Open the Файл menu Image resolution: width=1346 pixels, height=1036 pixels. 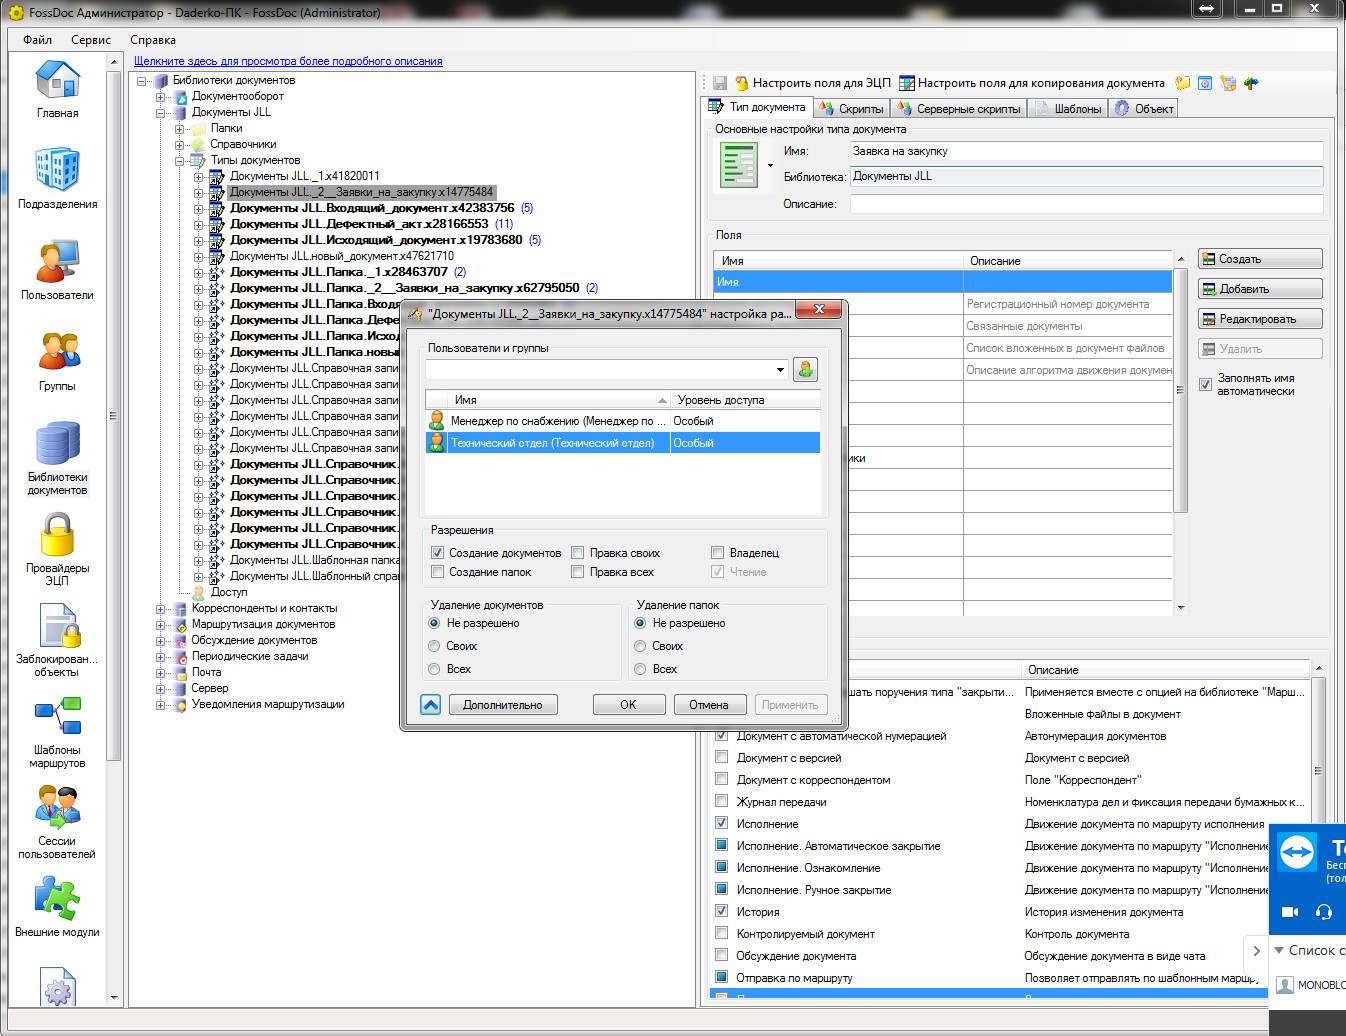pos(37,40)
